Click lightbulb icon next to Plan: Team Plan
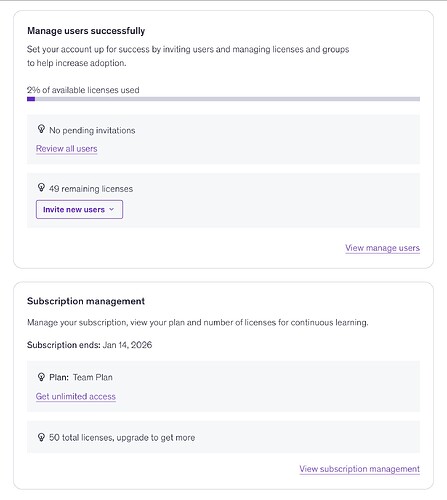 41,377
